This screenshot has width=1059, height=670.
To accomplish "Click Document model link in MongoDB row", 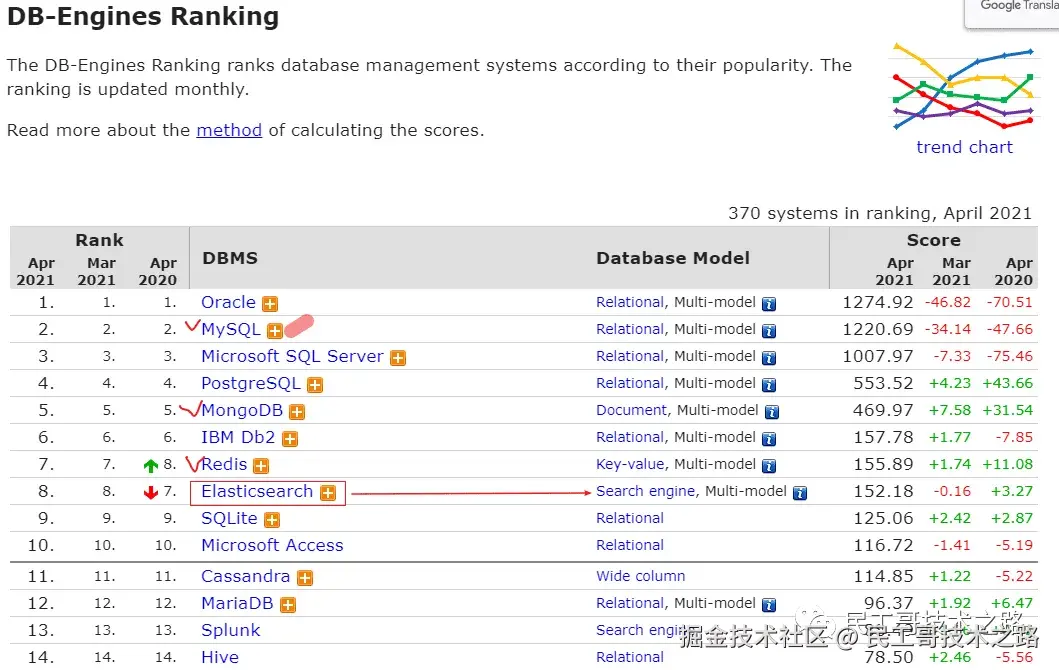I will click(631, 410).
